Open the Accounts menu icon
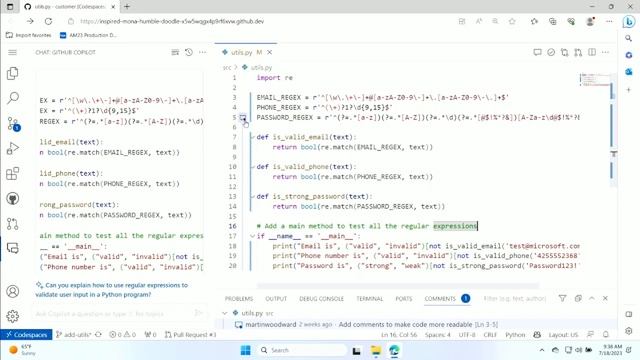The width and height of the screenshot is (640, 360). [x=13, y=291]
